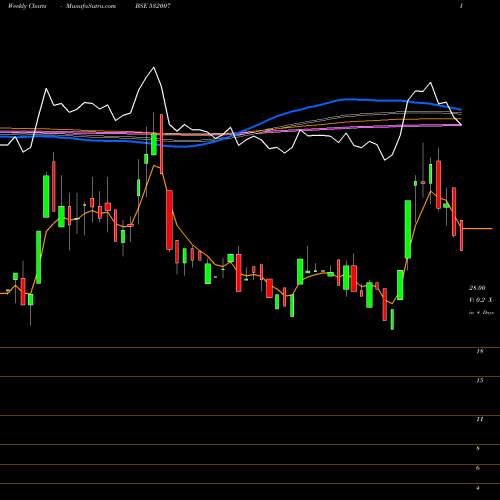500x500 pixels.
Task: Click the '11' axis label
Action: (480, 419)
